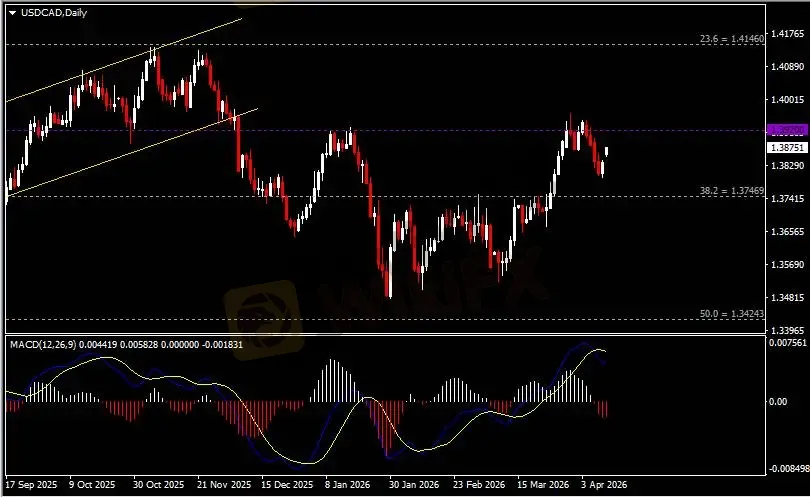Click the 1.38290 price scale value
The width and height of the screenshot is (810, 497).
787,166
